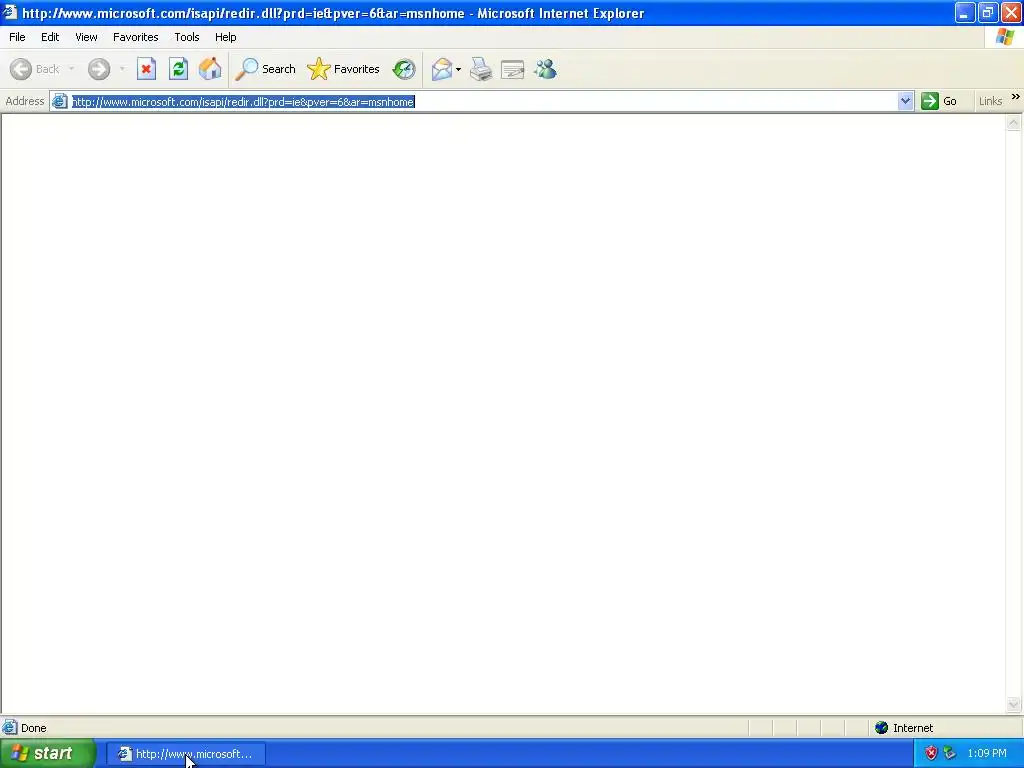The image size is (1024, 768).
Task: Open the Favorites pane with star
Action: click(344, 69)
